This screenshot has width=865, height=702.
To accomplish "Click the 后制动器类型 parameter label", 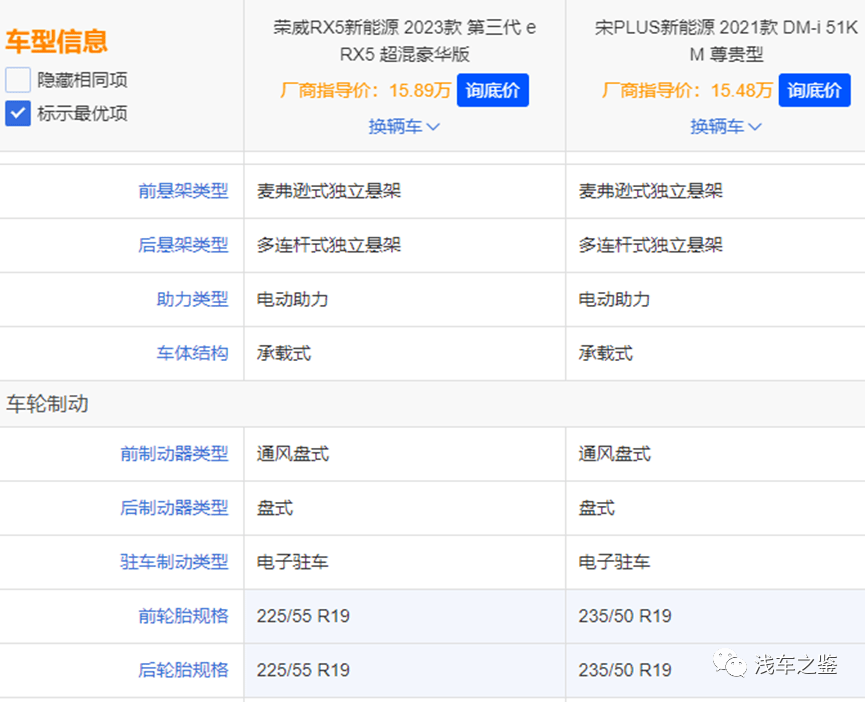I will (x=174, y=508).
